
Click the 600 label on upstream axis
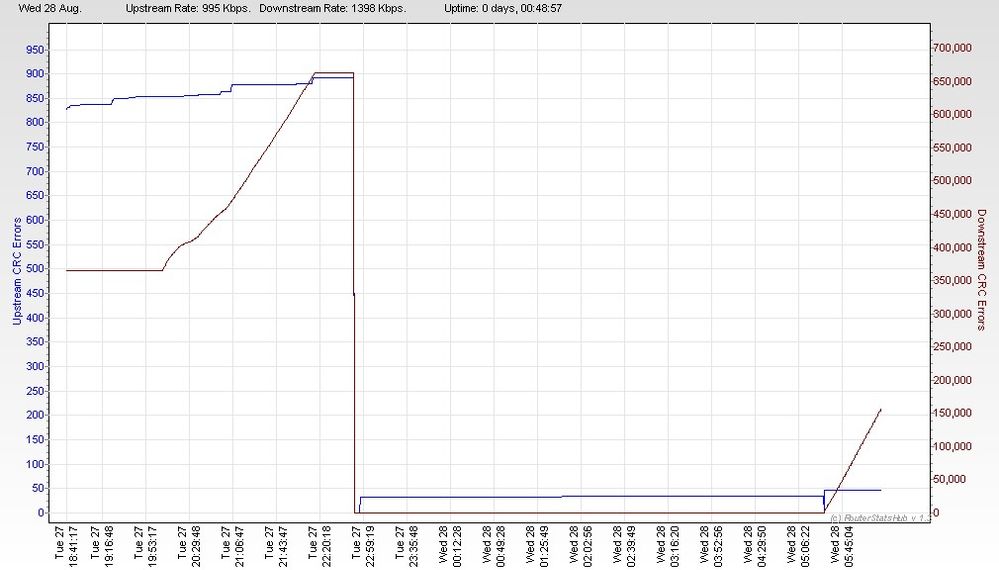[x=35, y=220]
